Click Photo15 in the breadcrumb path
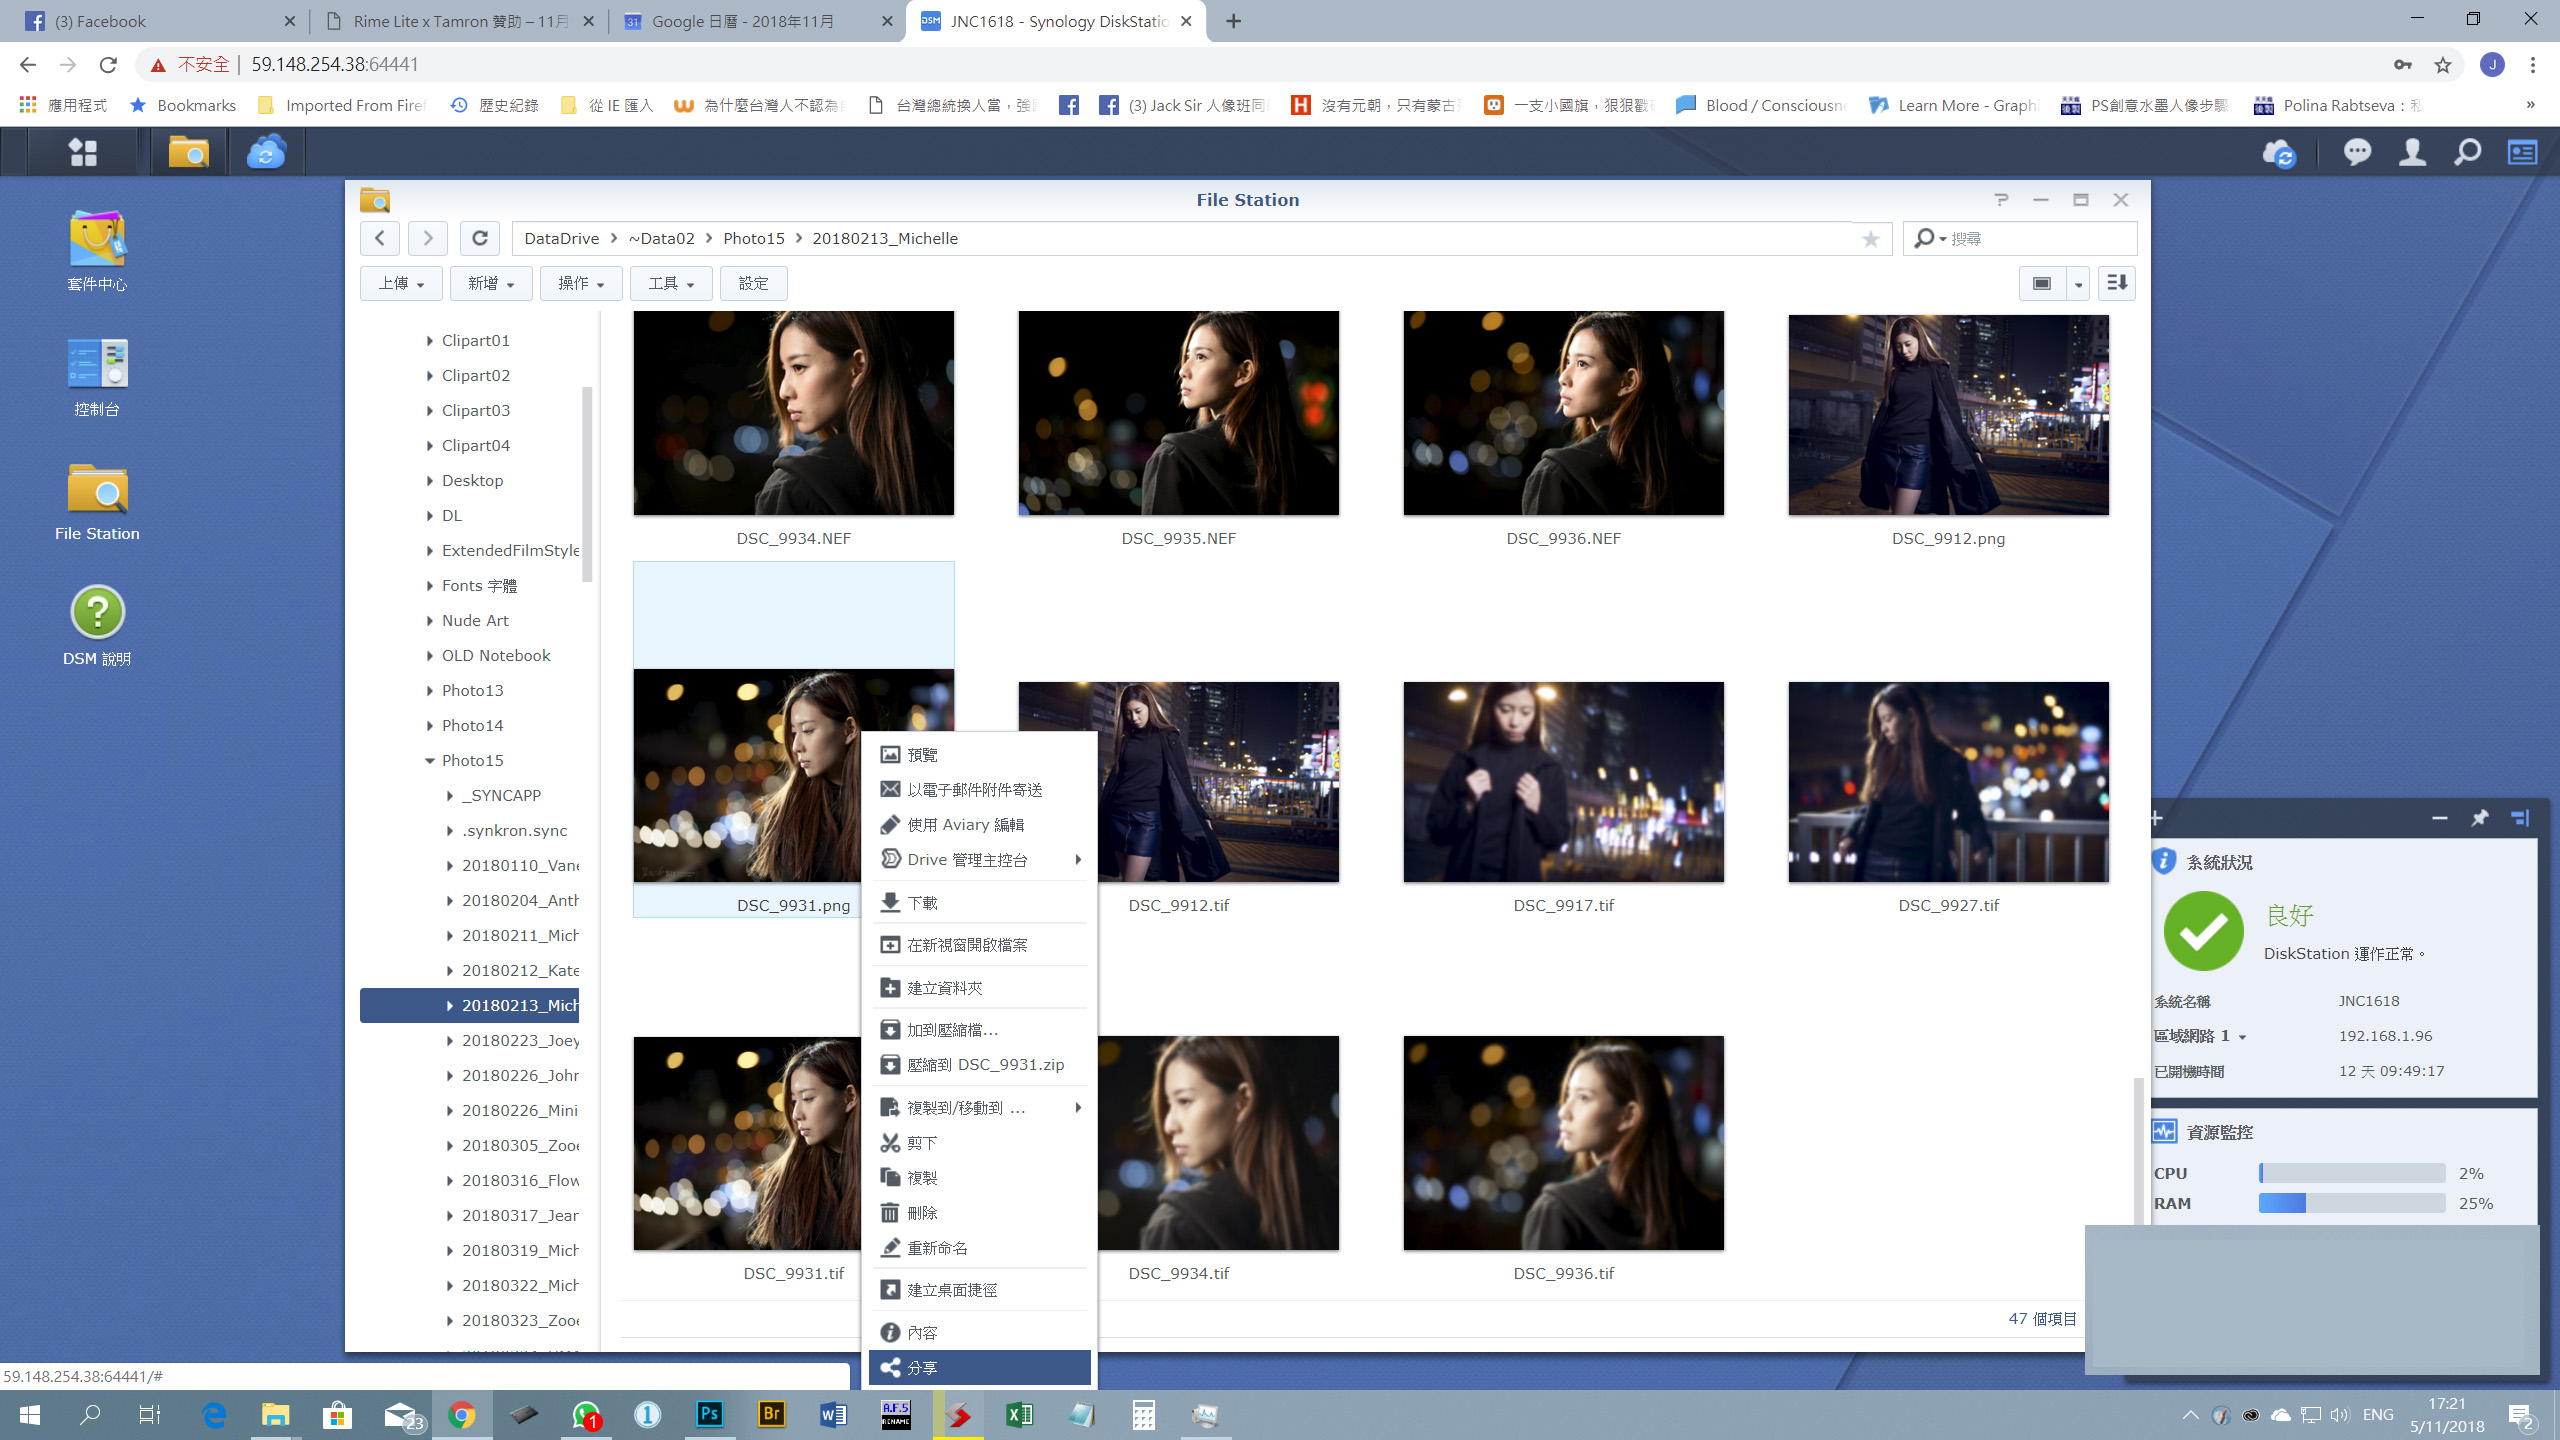Screen dimensions: 2560x1440 tap(753, 239)
